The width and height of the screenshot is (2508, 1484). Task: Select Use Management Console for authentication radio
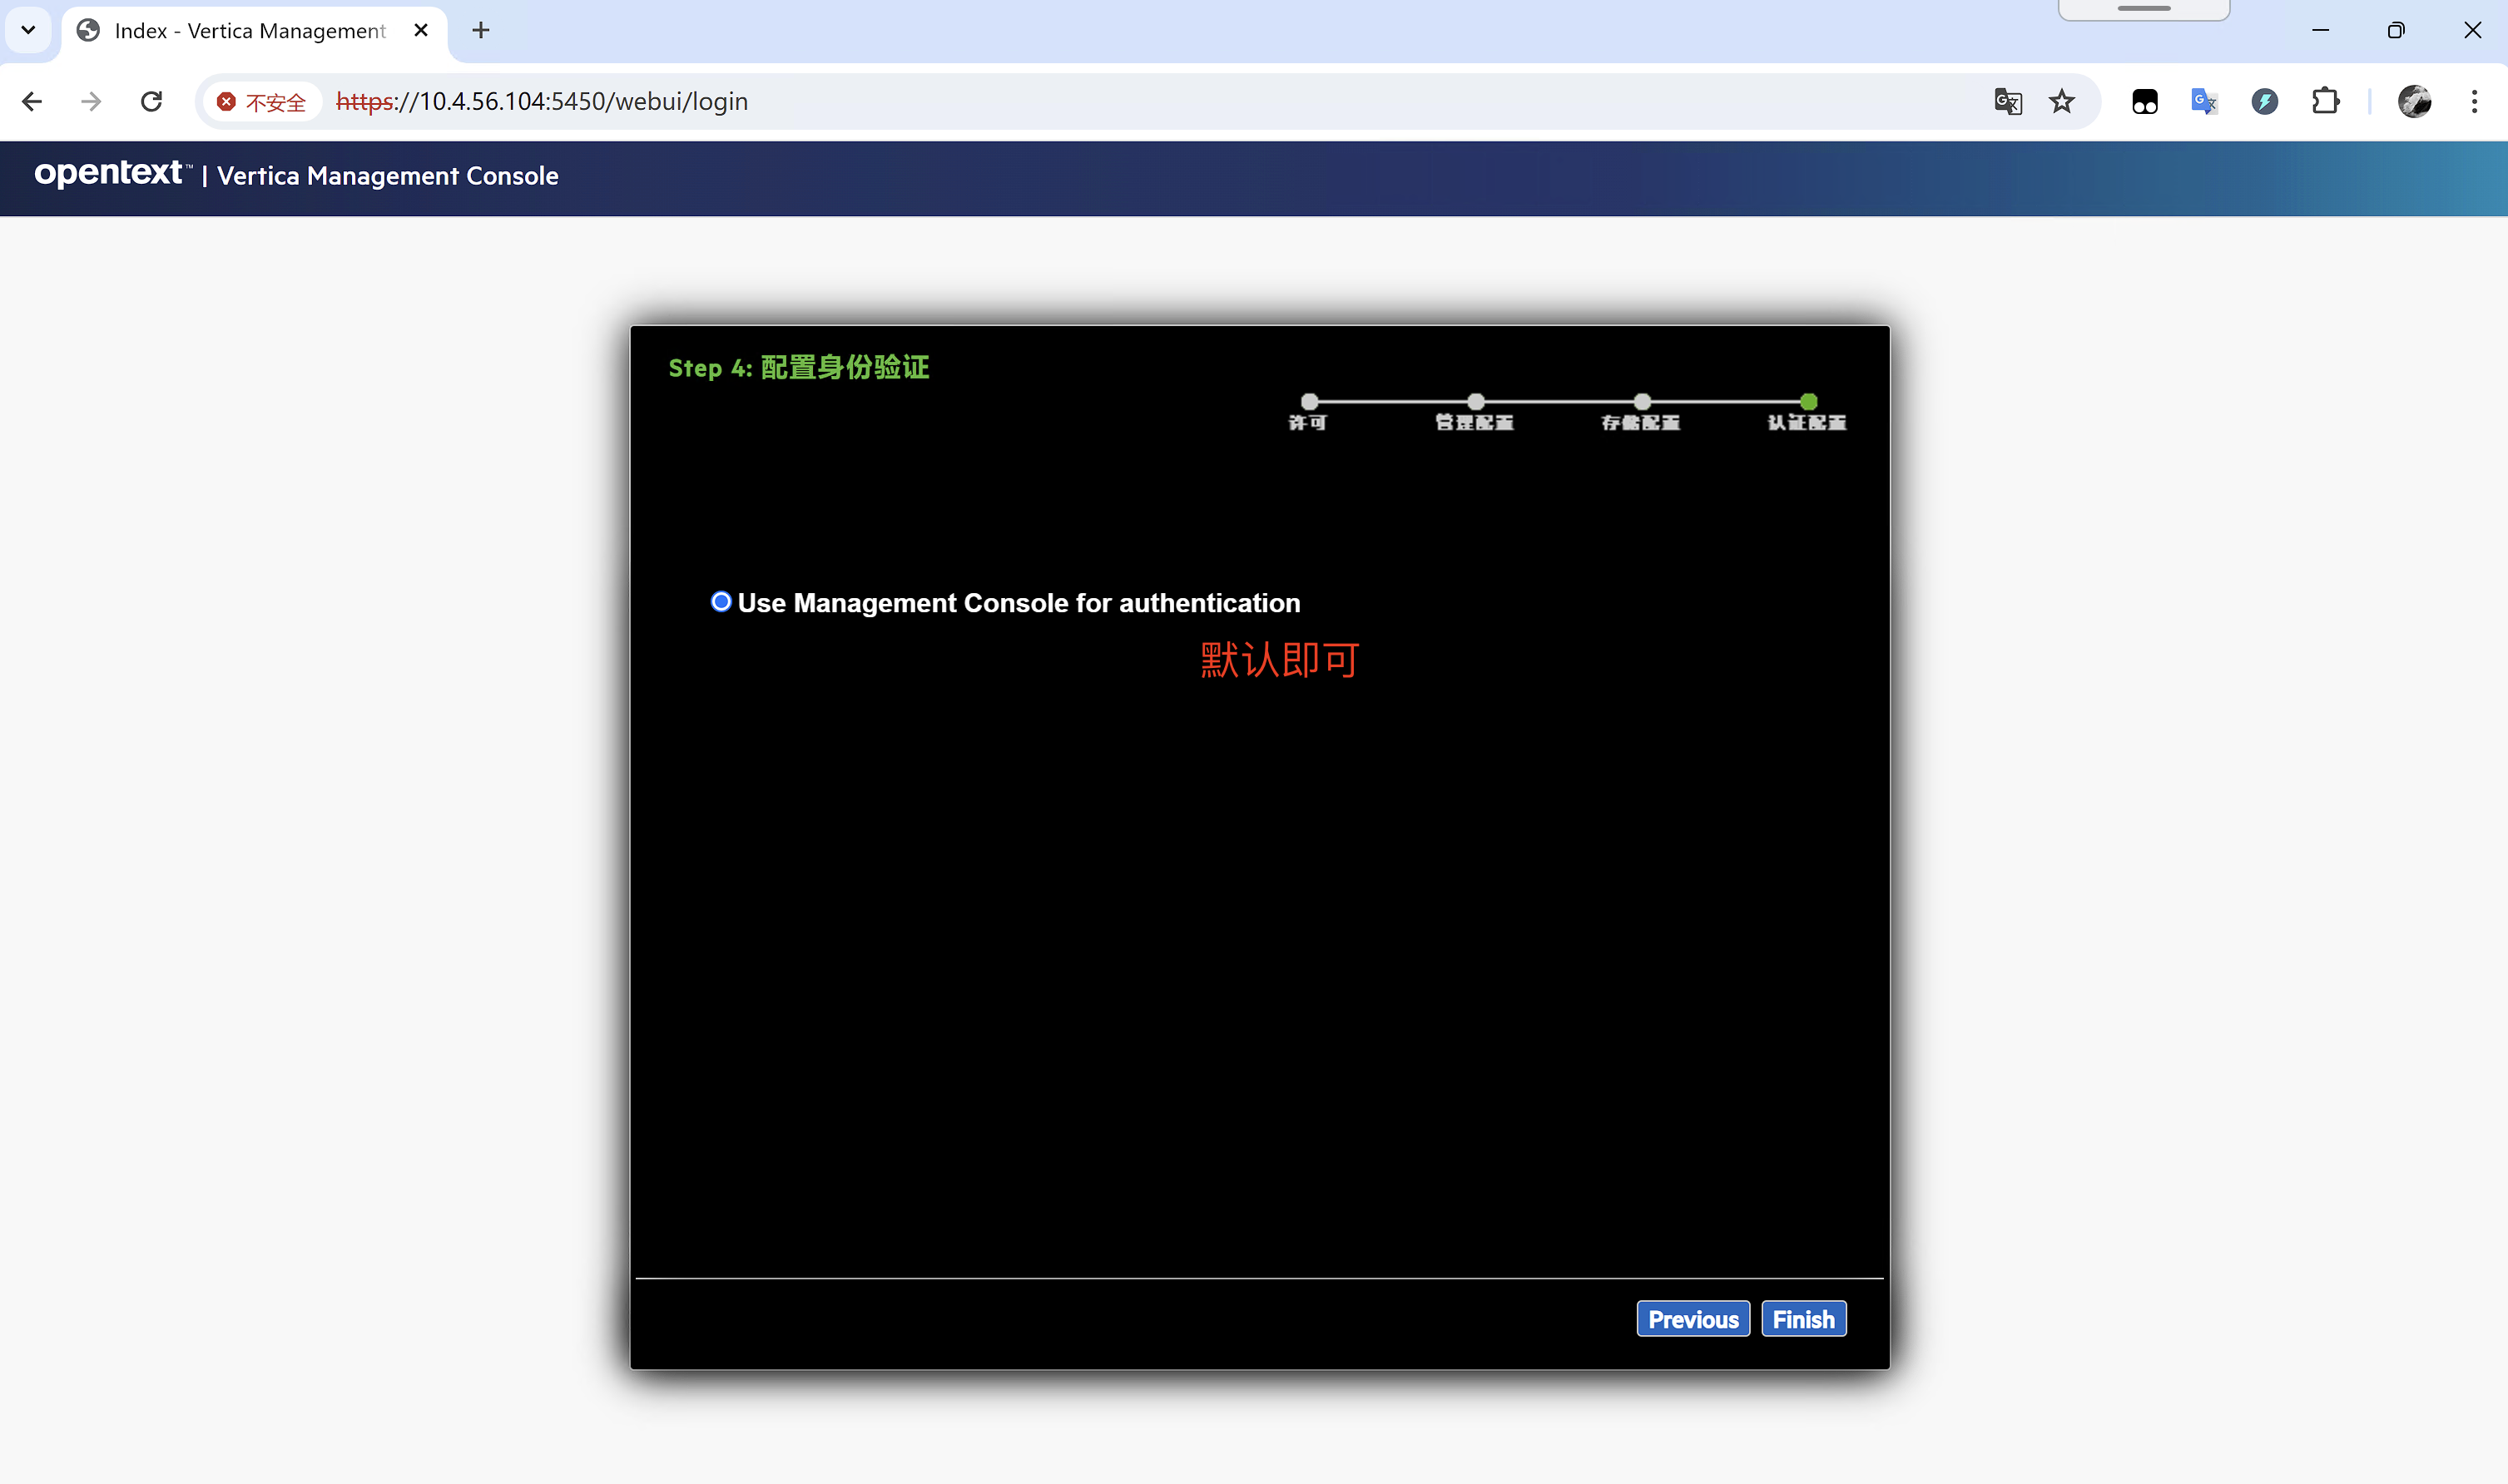721,602
